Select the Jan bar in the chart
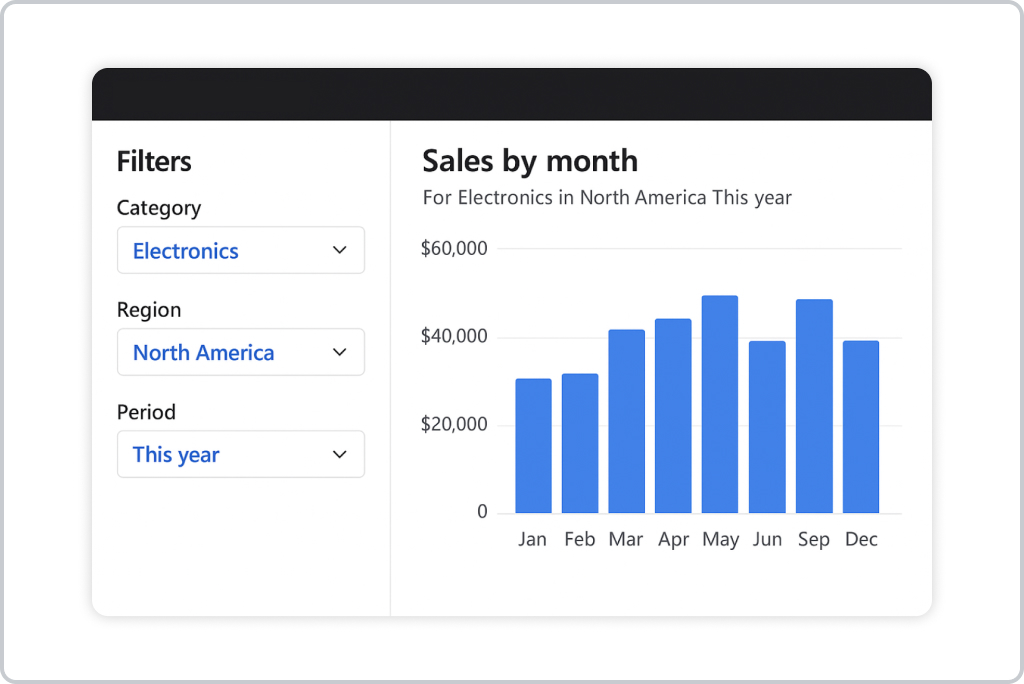Screen dimensions: 1024x684 click(533, 446)
